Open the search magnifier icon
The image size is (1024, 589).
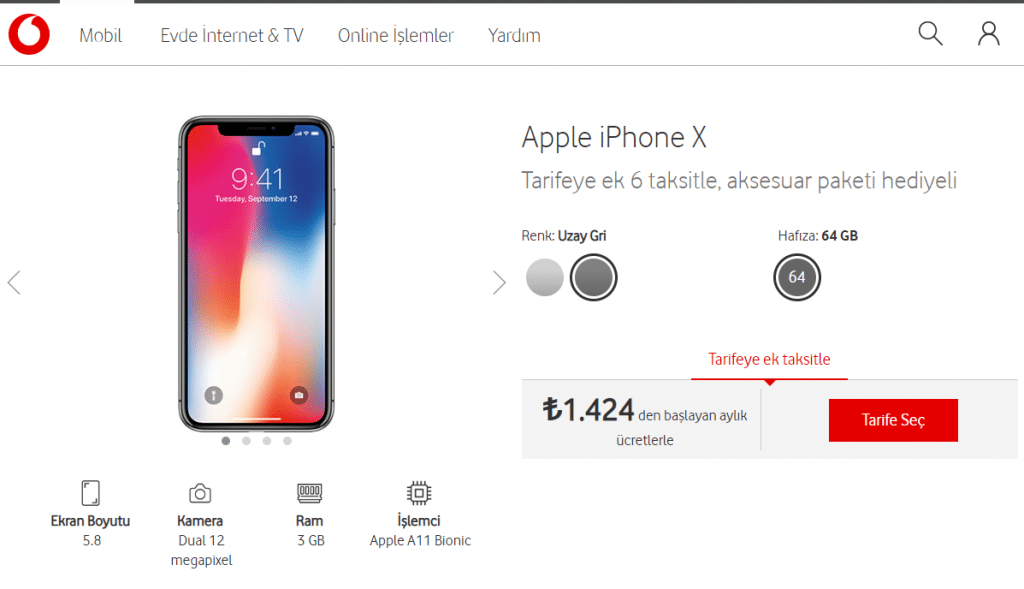tap(930, 33)
